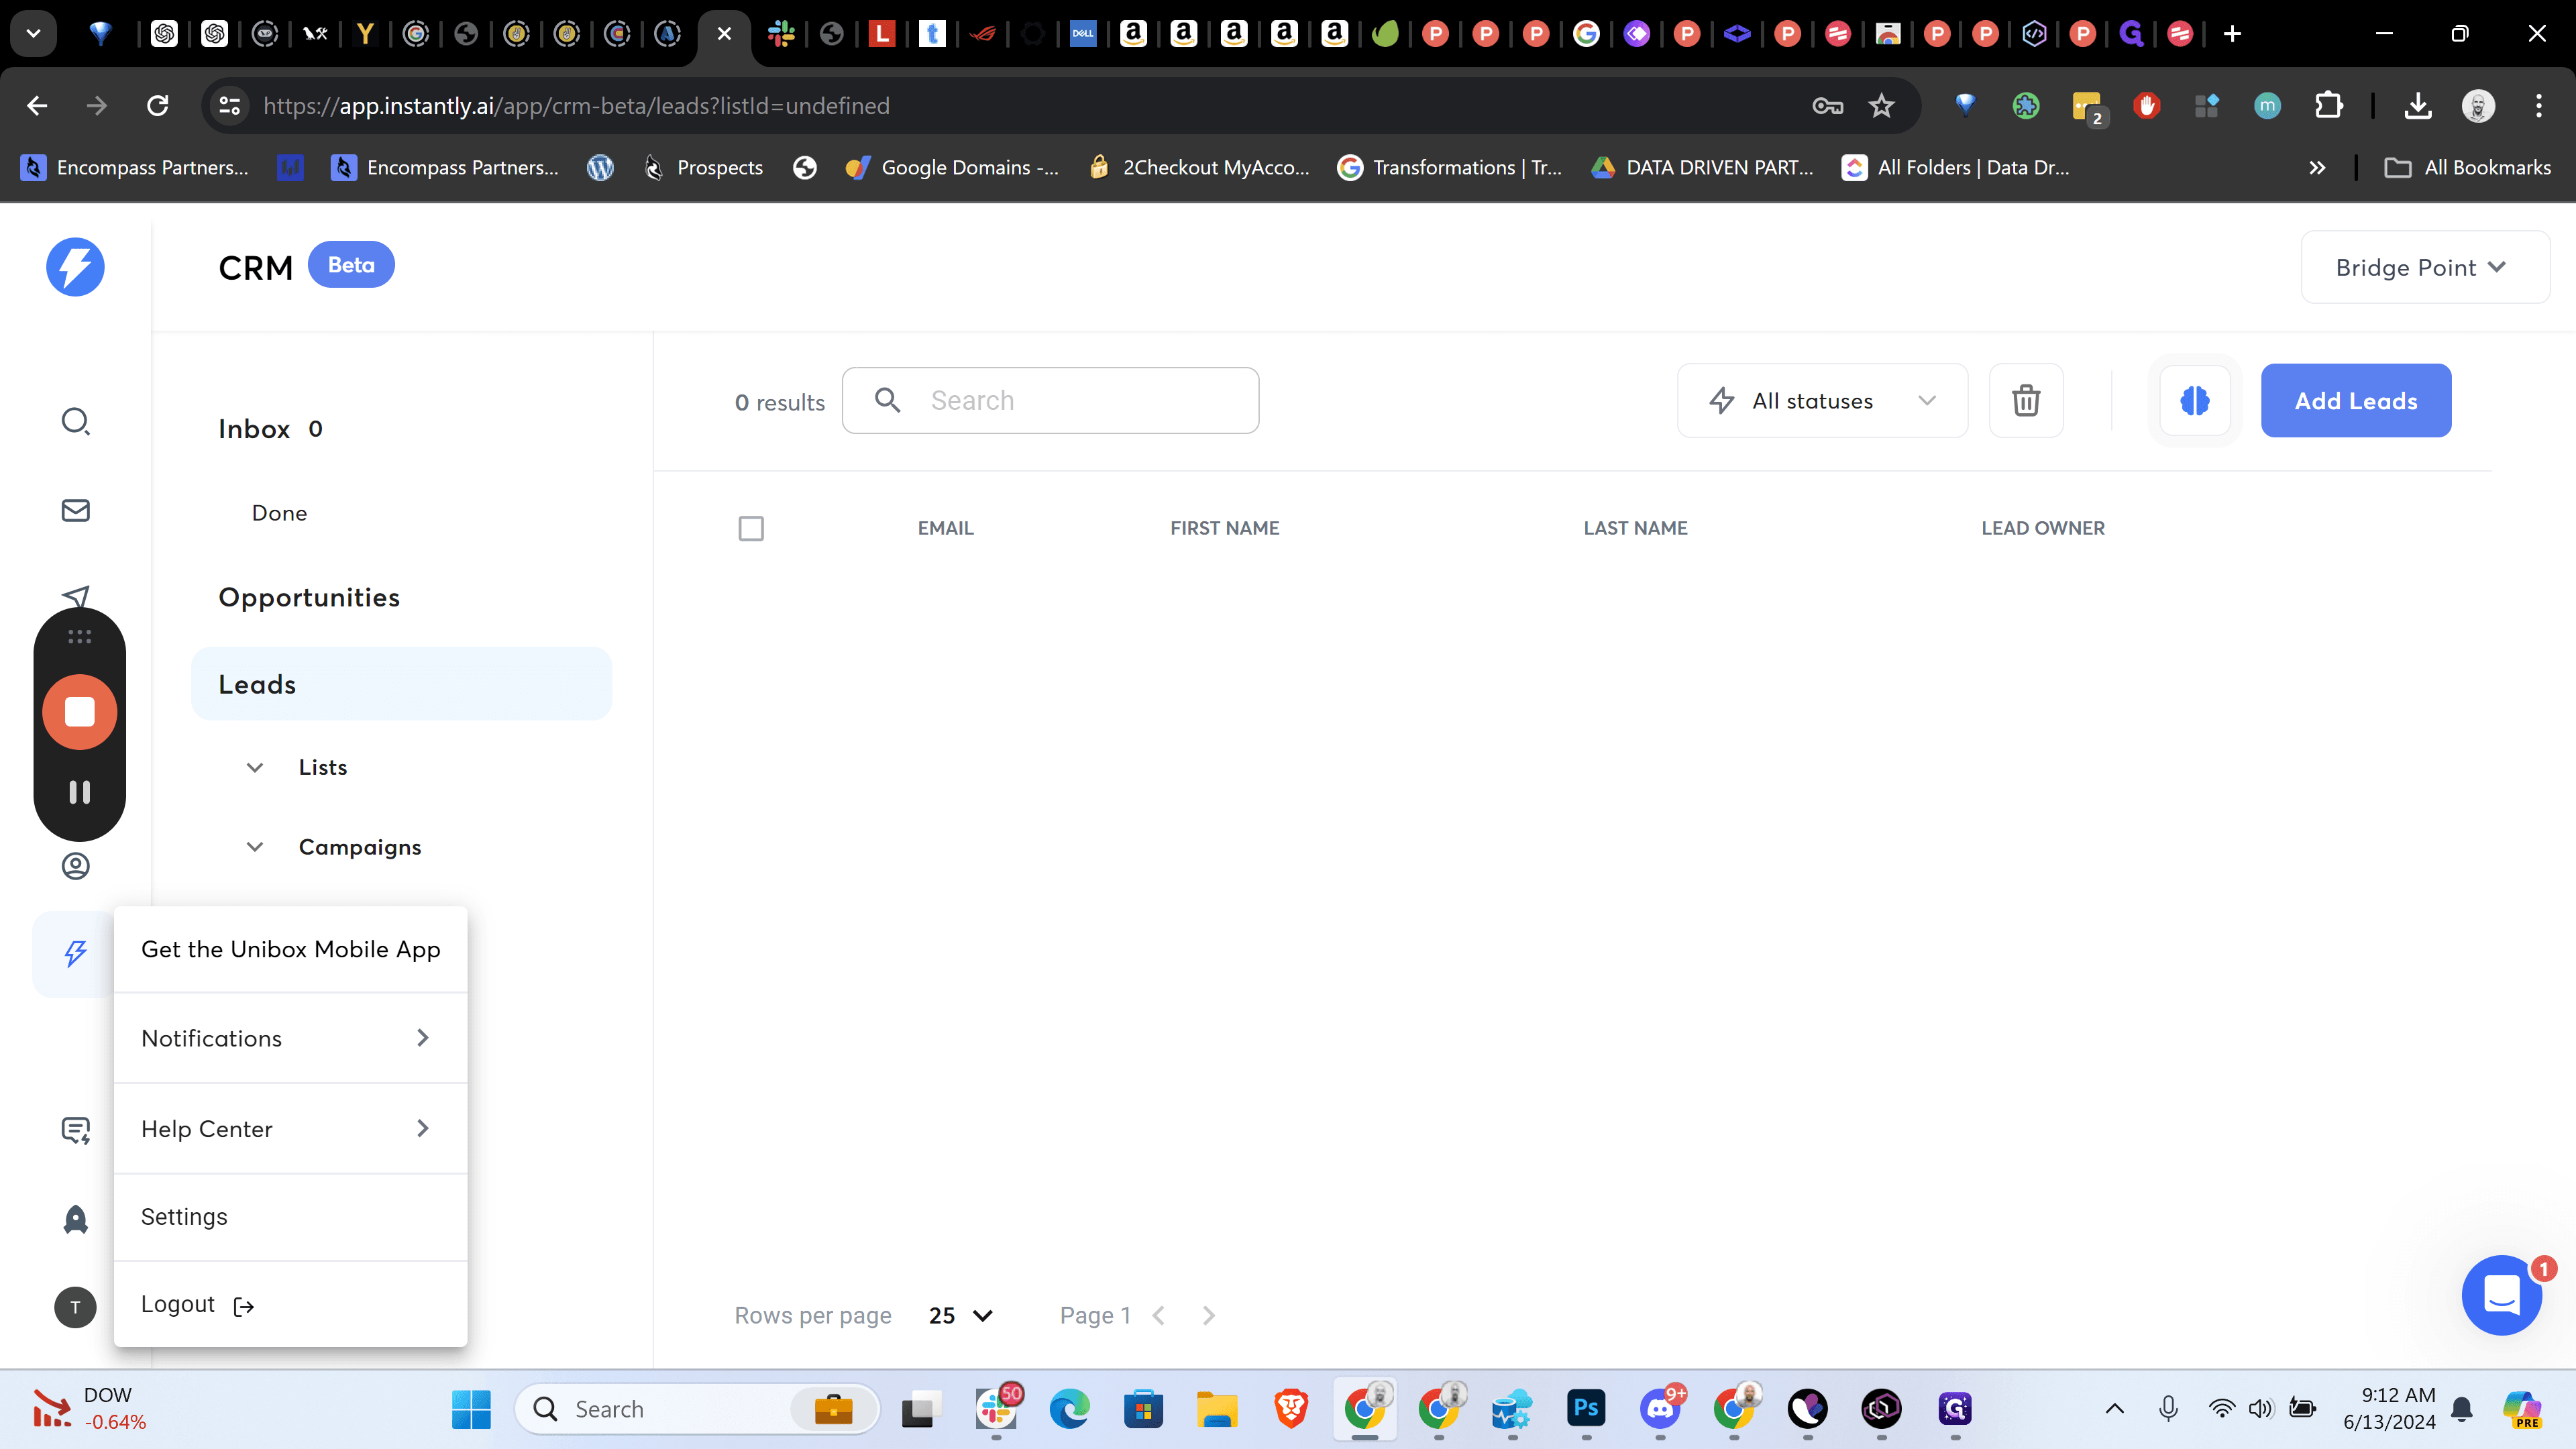Stop the screen recording with red button
2576x1449 pixels.
point(80,712)
